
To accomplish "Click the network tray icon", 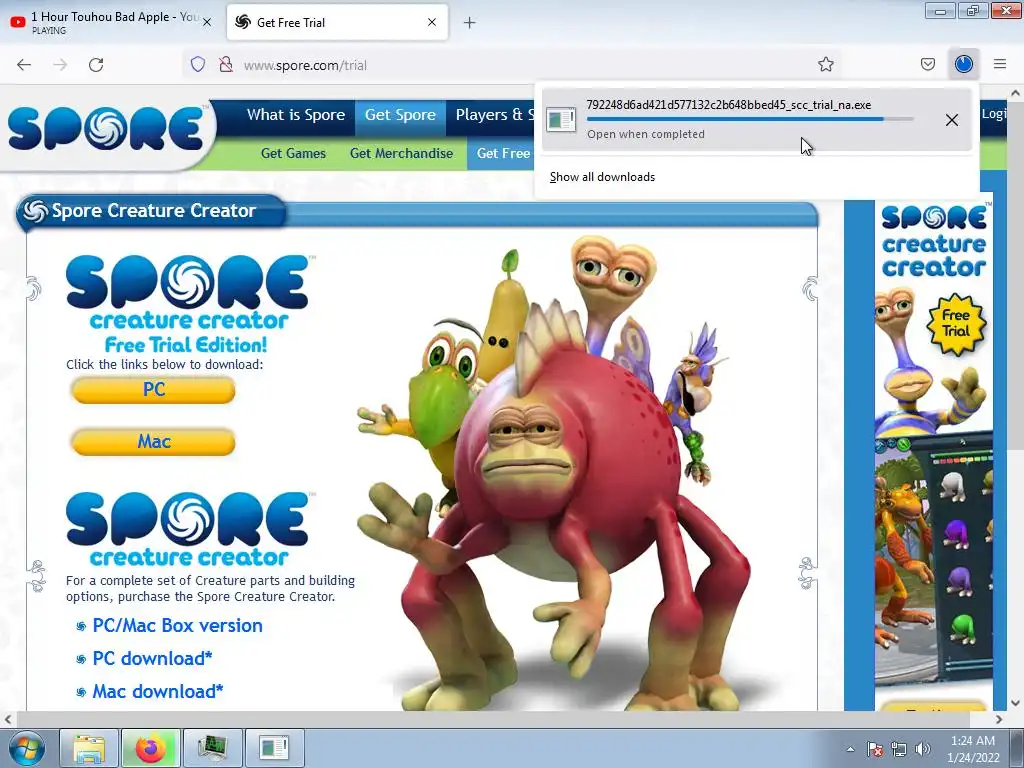I will 899,749.
